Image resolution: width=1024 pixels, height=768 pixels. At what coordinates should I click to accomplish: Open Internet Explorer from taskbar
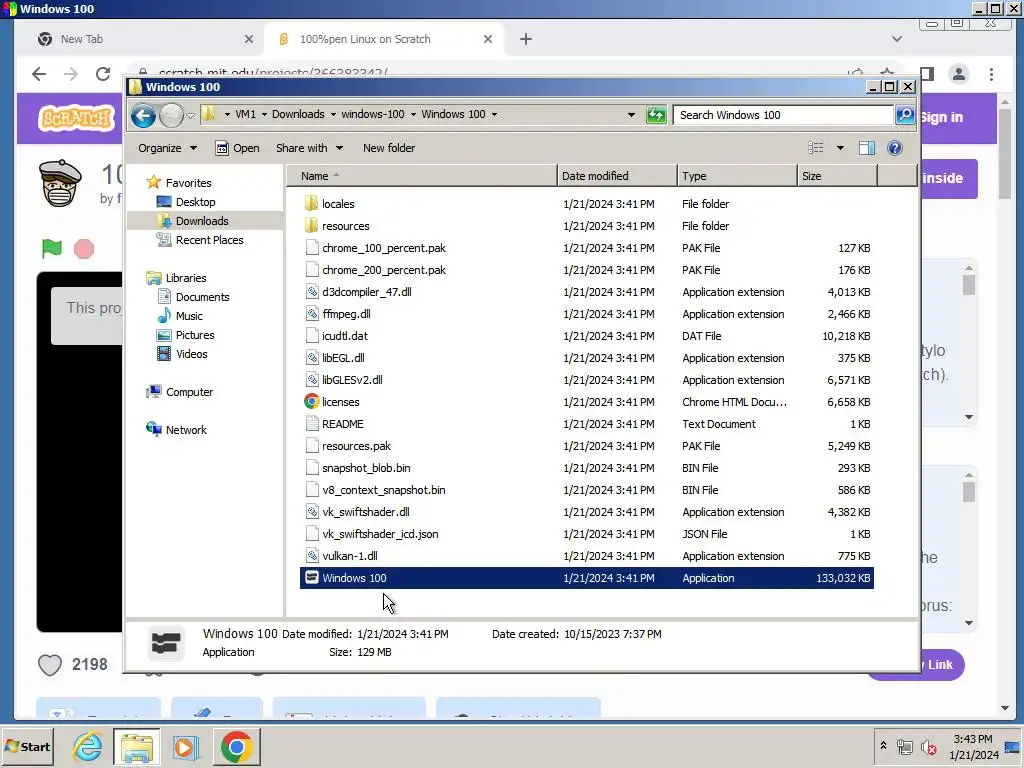88,747
